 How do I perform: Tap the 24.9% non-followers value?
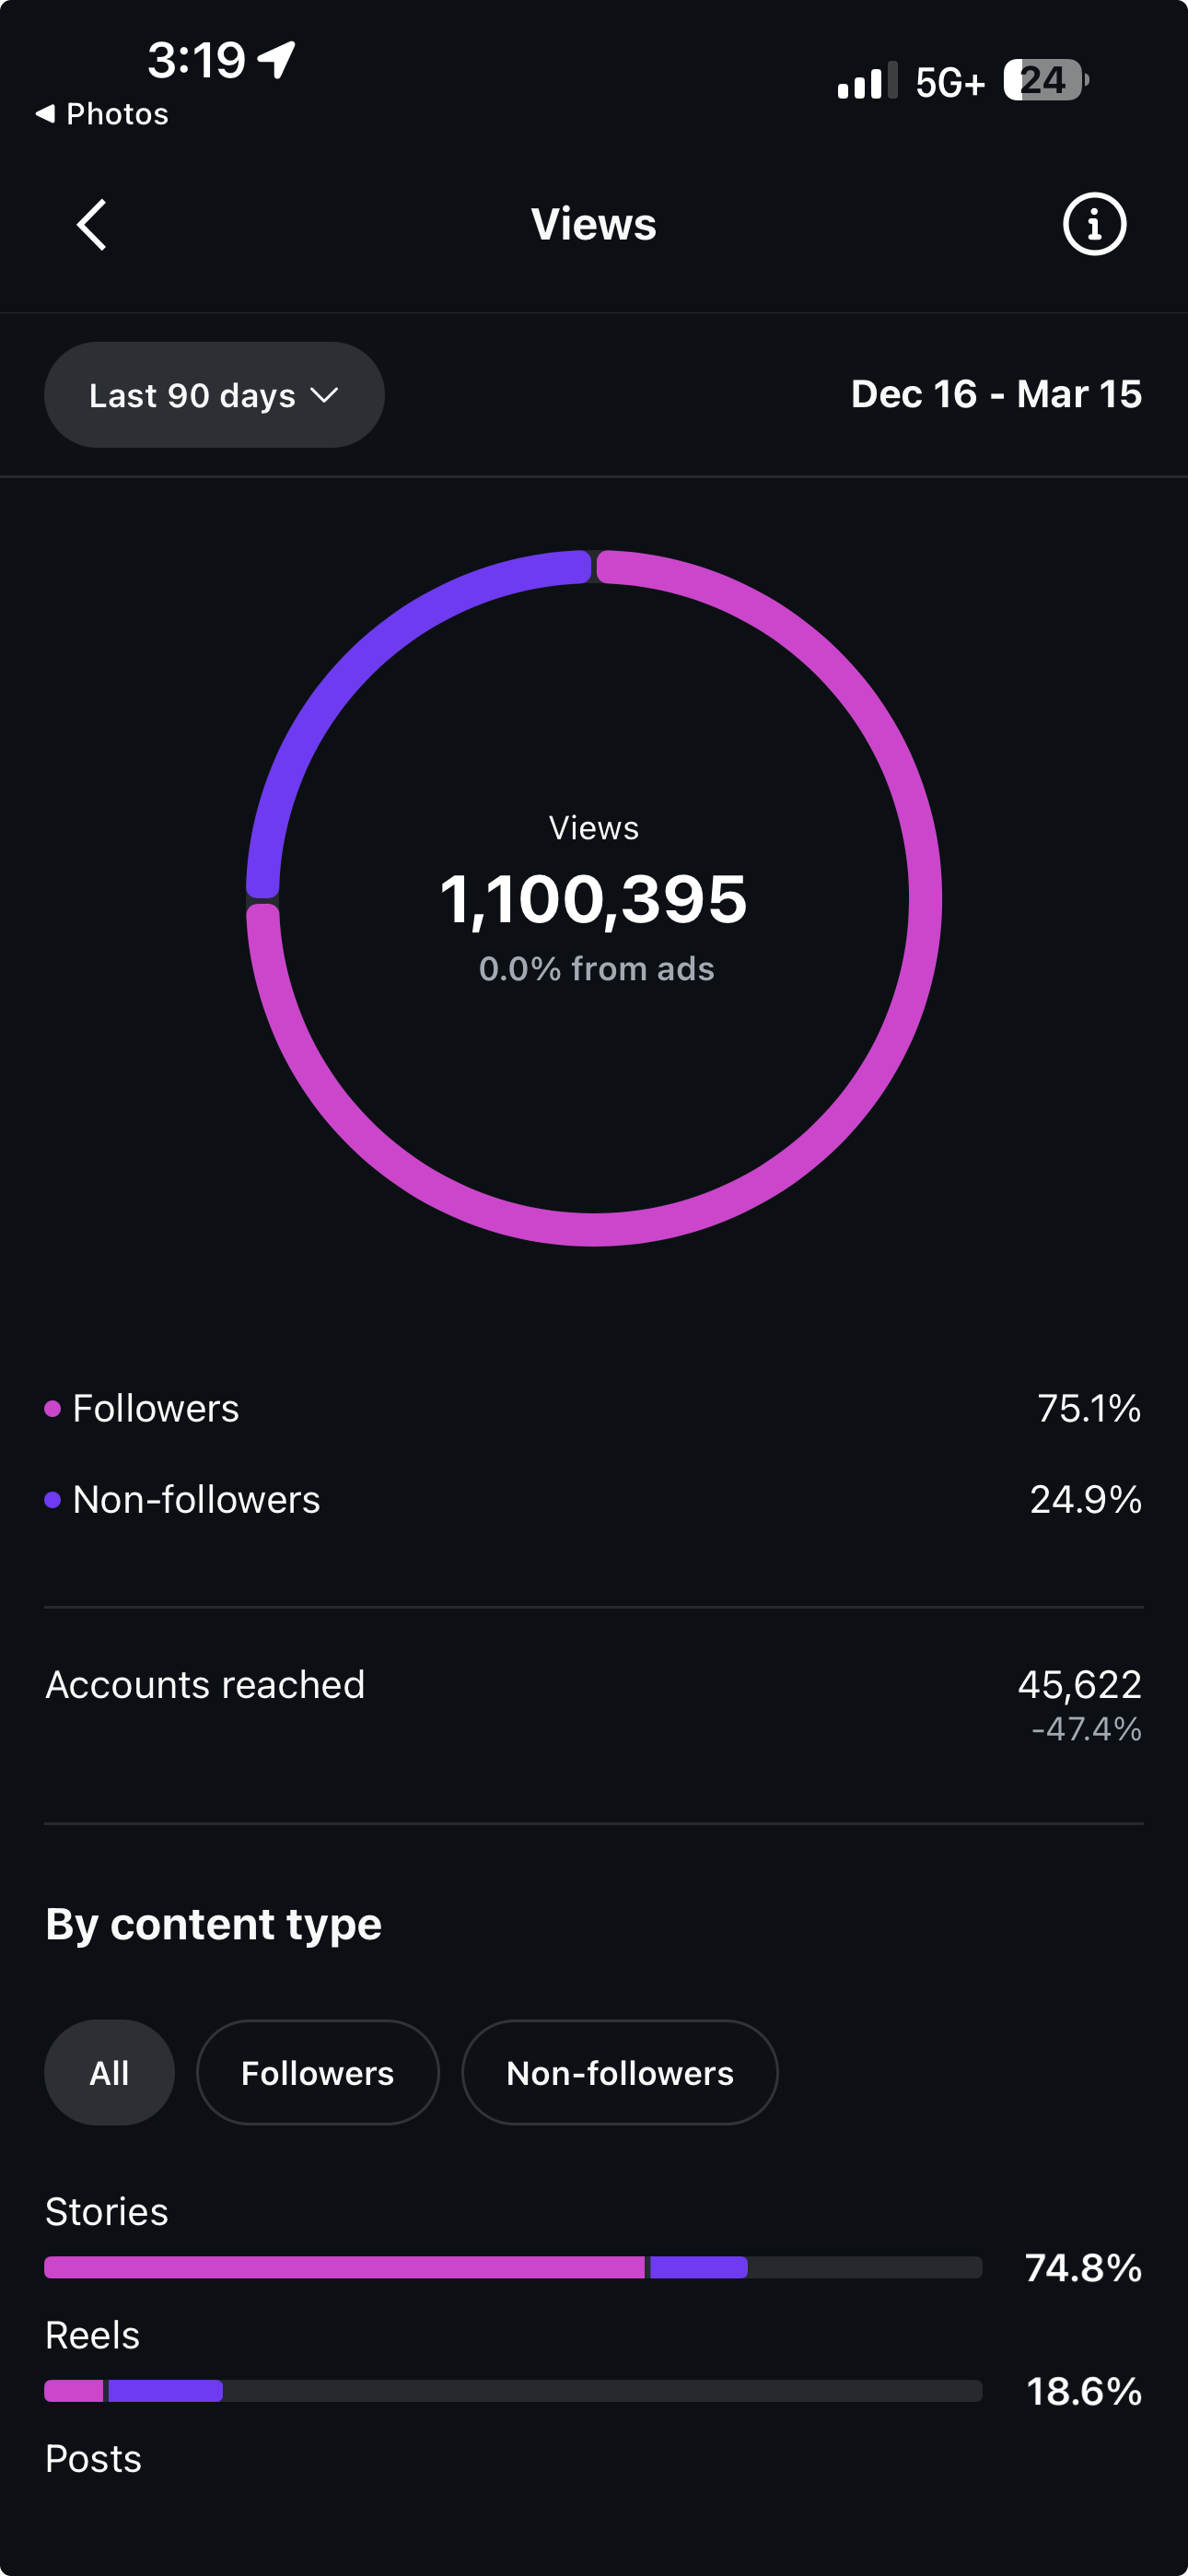click(1086, 1499)
